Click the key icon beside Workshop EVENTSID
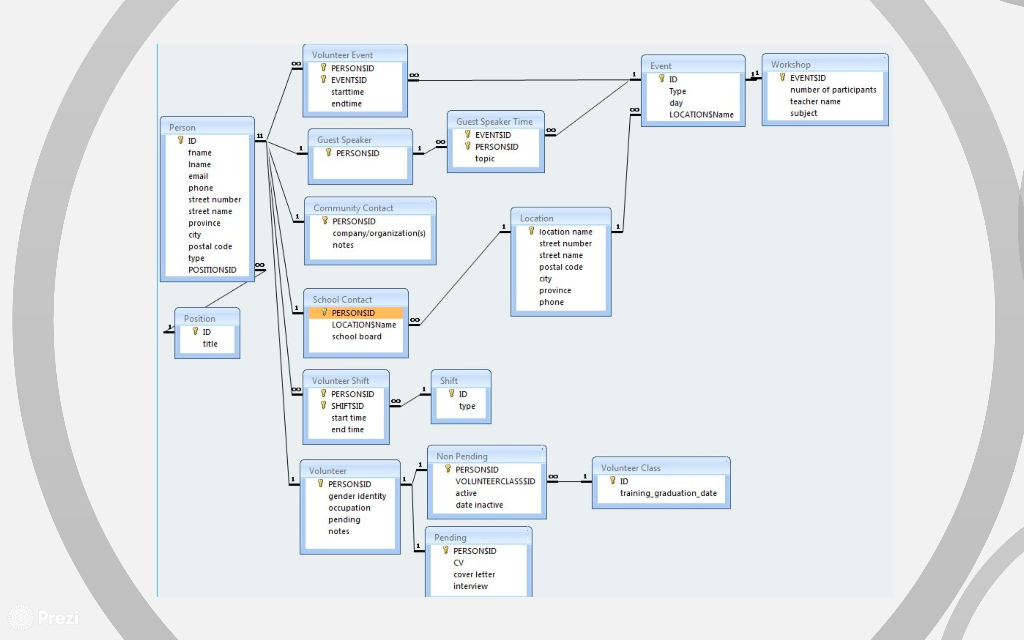Screen dimensions: 1024x640 (x=781, y=78)
